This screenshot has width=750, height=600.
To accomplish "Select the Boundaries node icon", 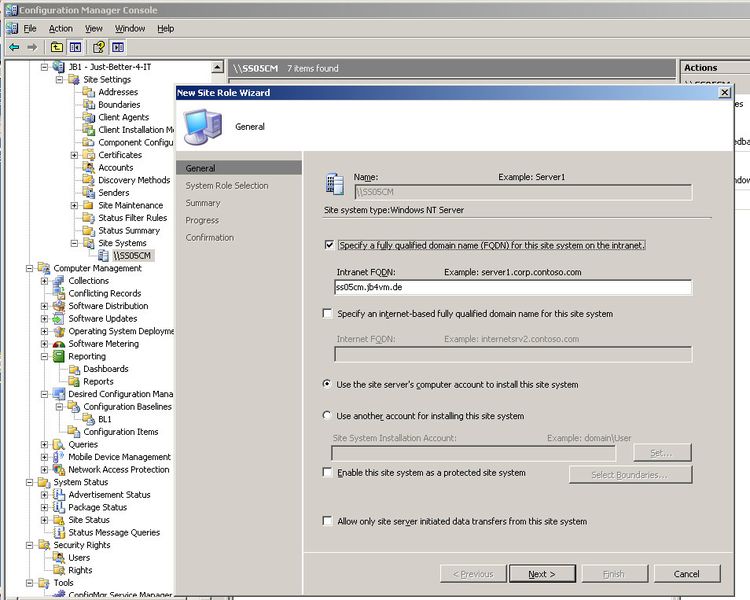I will pyautogui.click(x=89, y=105).
